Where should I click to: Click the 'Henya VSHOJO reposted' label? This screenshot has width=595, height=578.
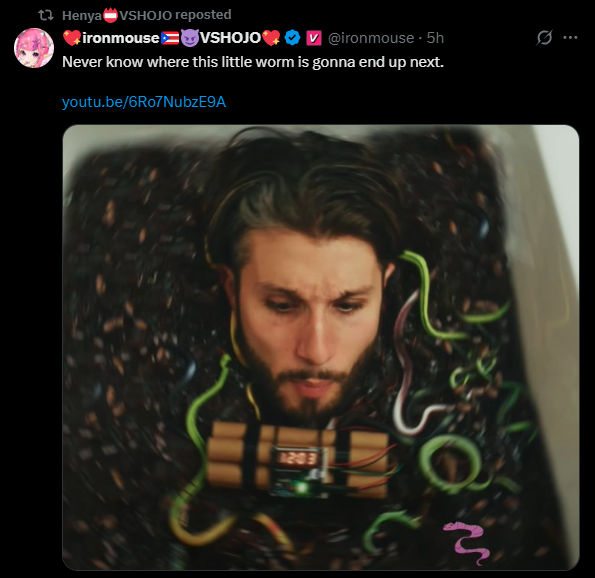(x=146, y=15)
